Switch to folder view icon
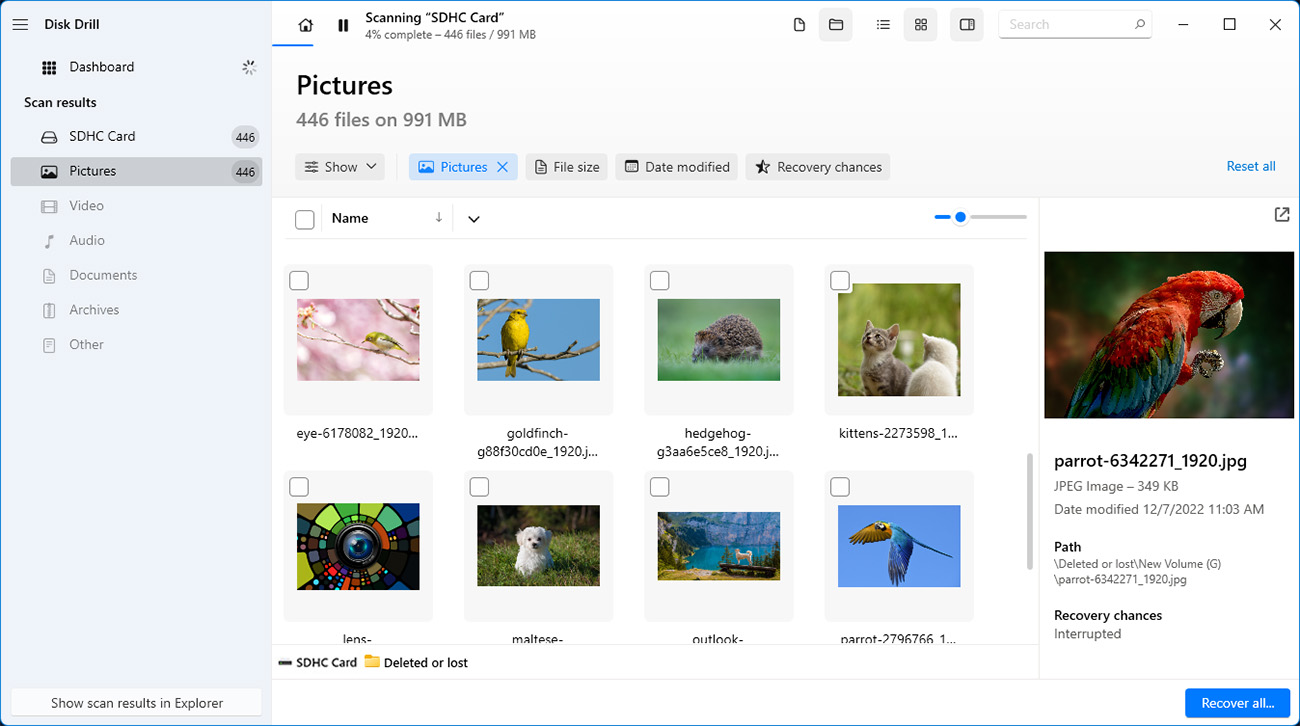Image resolution: width=1300 pixels, height=726 pixels. [x=836, y=25]
